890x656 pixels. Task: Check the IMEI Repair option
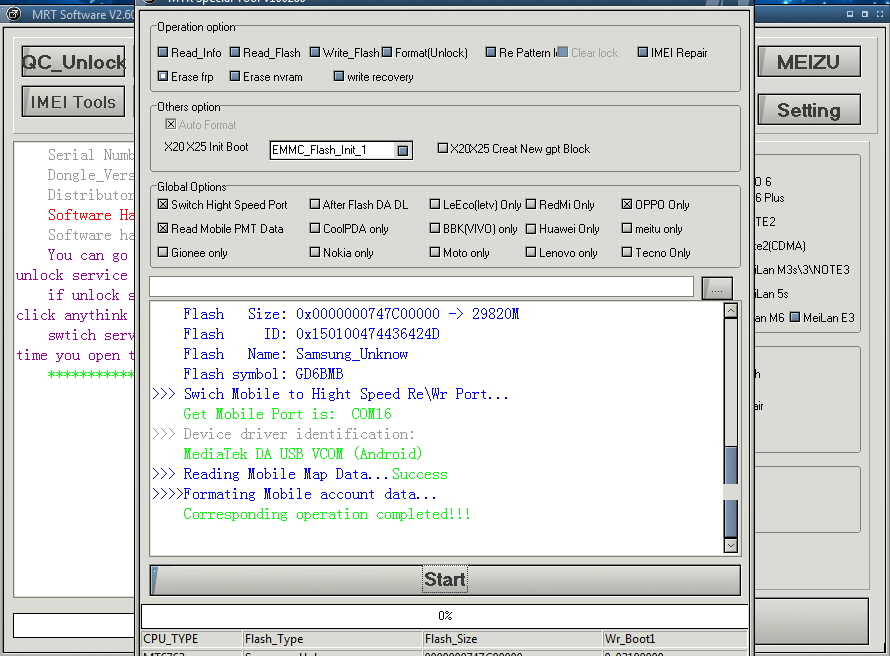click(x=643, y=52)
